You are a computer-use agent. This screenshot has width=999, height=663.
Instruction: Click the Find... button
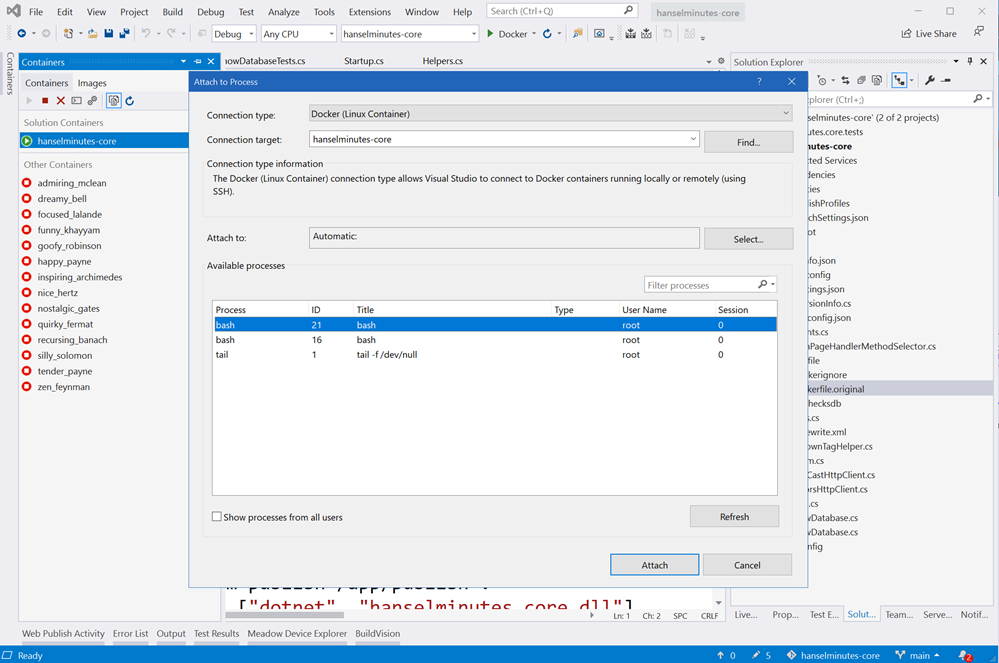[749, 142]
